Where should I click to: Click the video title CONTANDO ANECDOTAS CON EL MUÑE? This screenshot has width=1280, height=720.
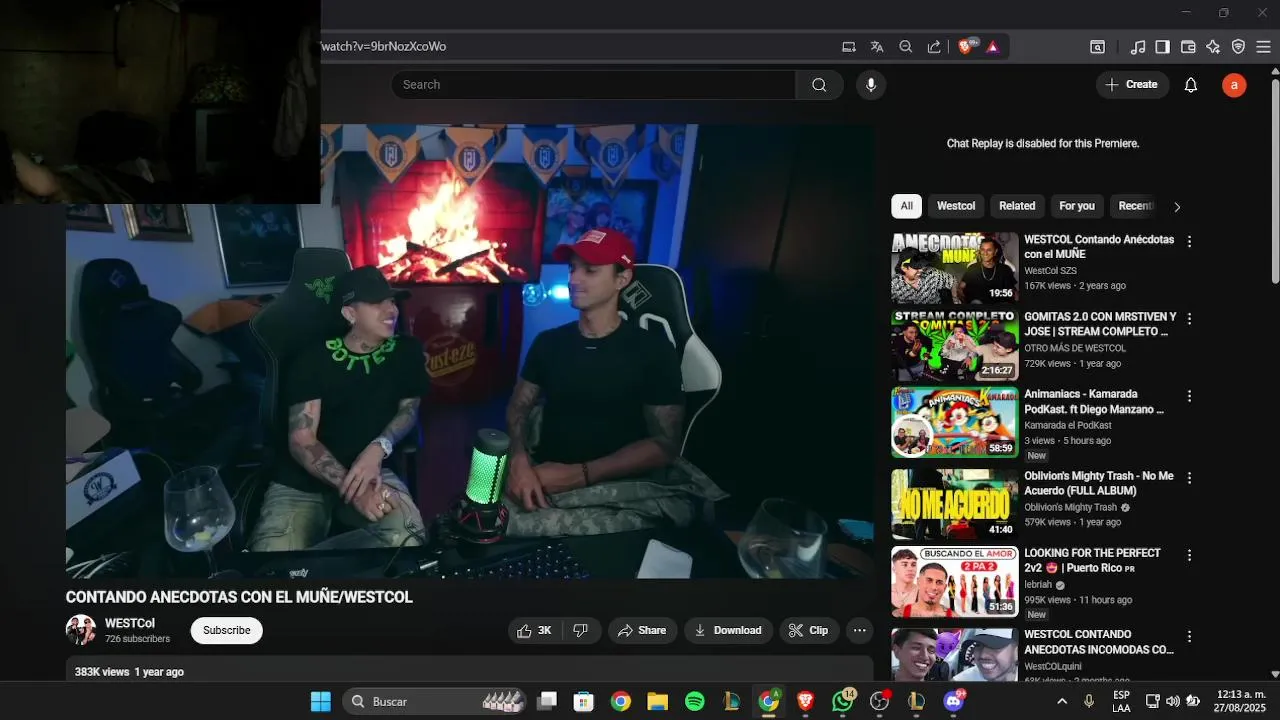point(239,597)
